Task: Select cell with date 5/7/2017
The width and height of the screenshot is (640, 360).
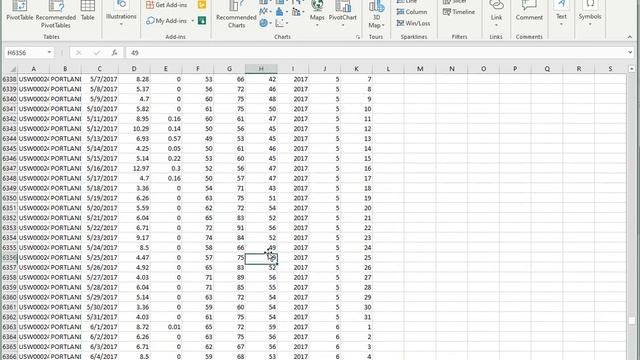Action: (x=100, y=79)
